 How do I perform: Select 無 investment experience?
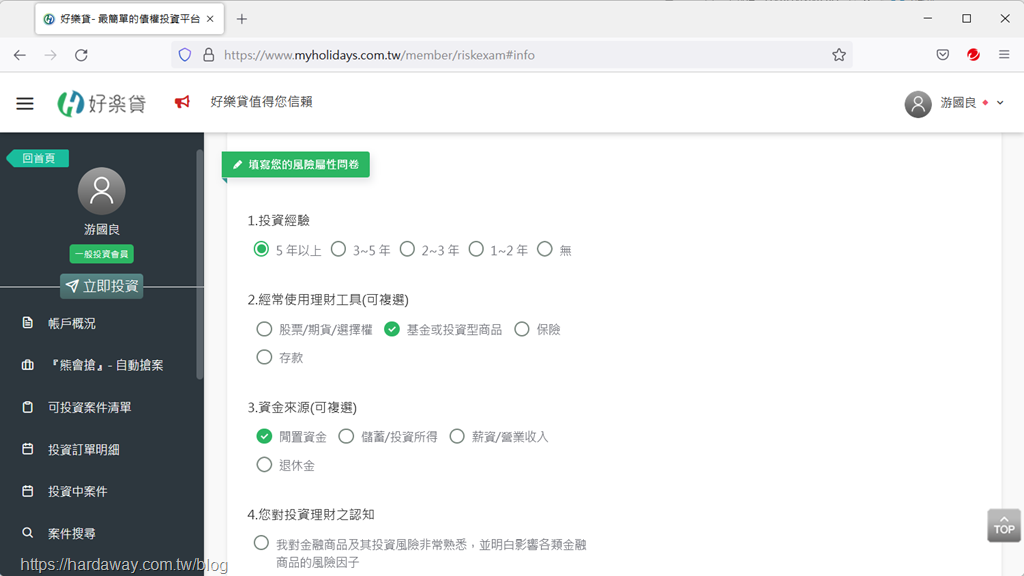pyautogui.click(x=545, y=249)
